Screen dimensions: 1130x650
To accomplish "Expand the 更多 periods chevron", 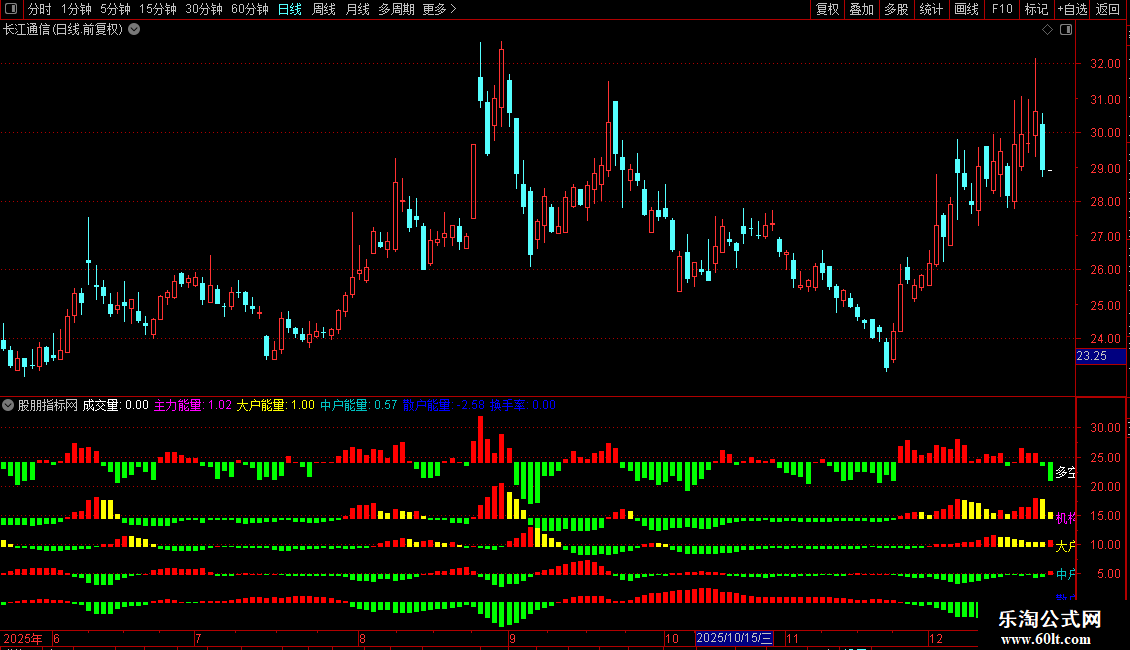I will point(453,9).
